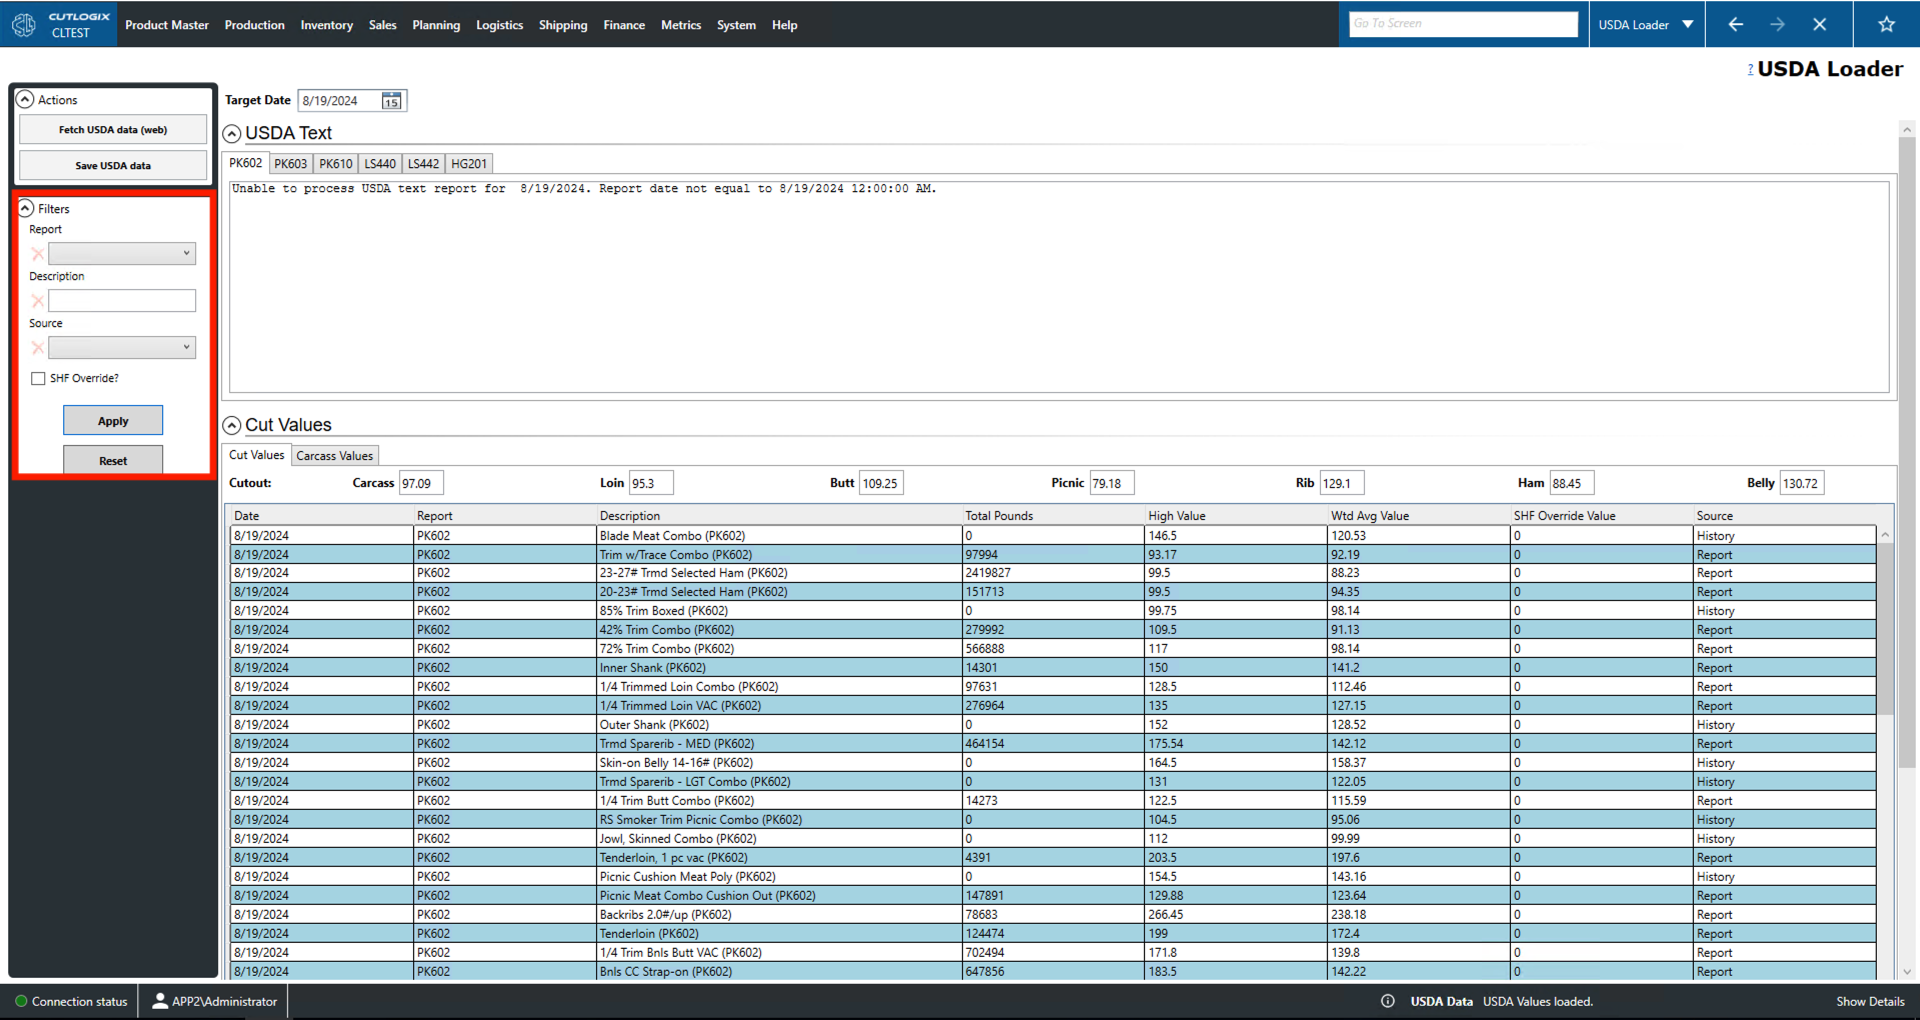Screen dimensions: 1920x1020
Task: Switch to the Carcass Values tab
Action: 334,456
